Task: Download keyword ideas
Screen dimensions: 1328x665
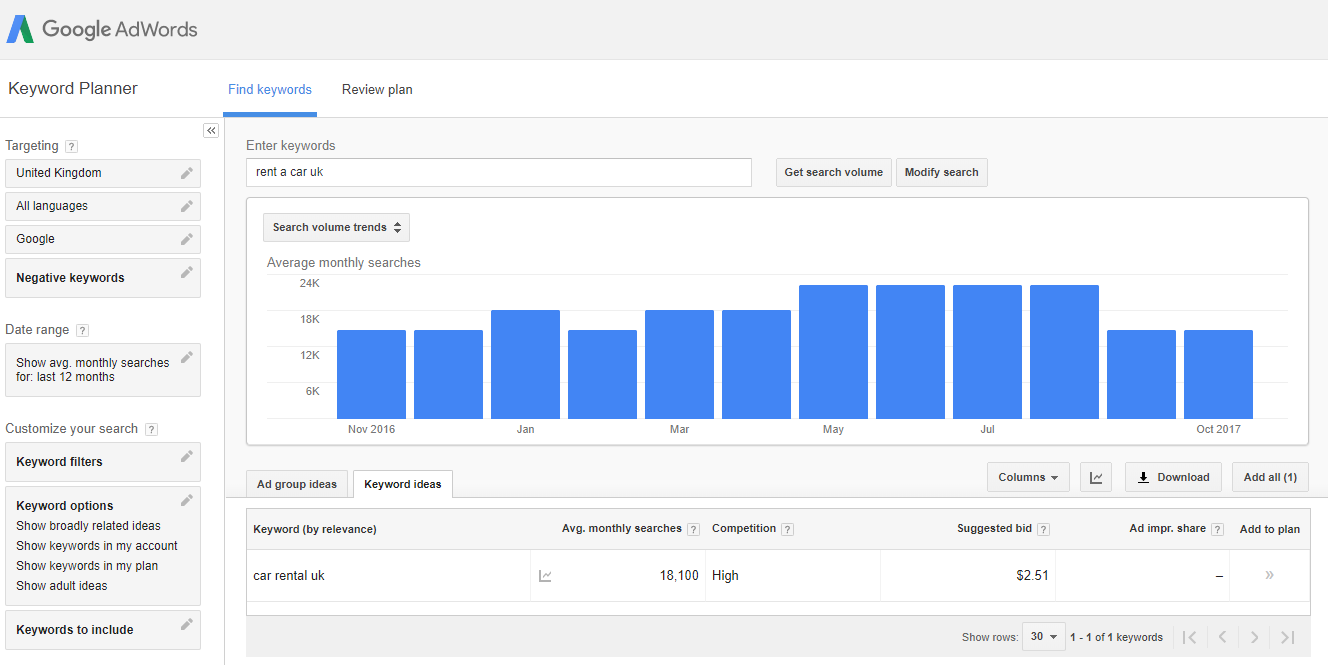Action: pyautogui.click(x=1174, y=477)
